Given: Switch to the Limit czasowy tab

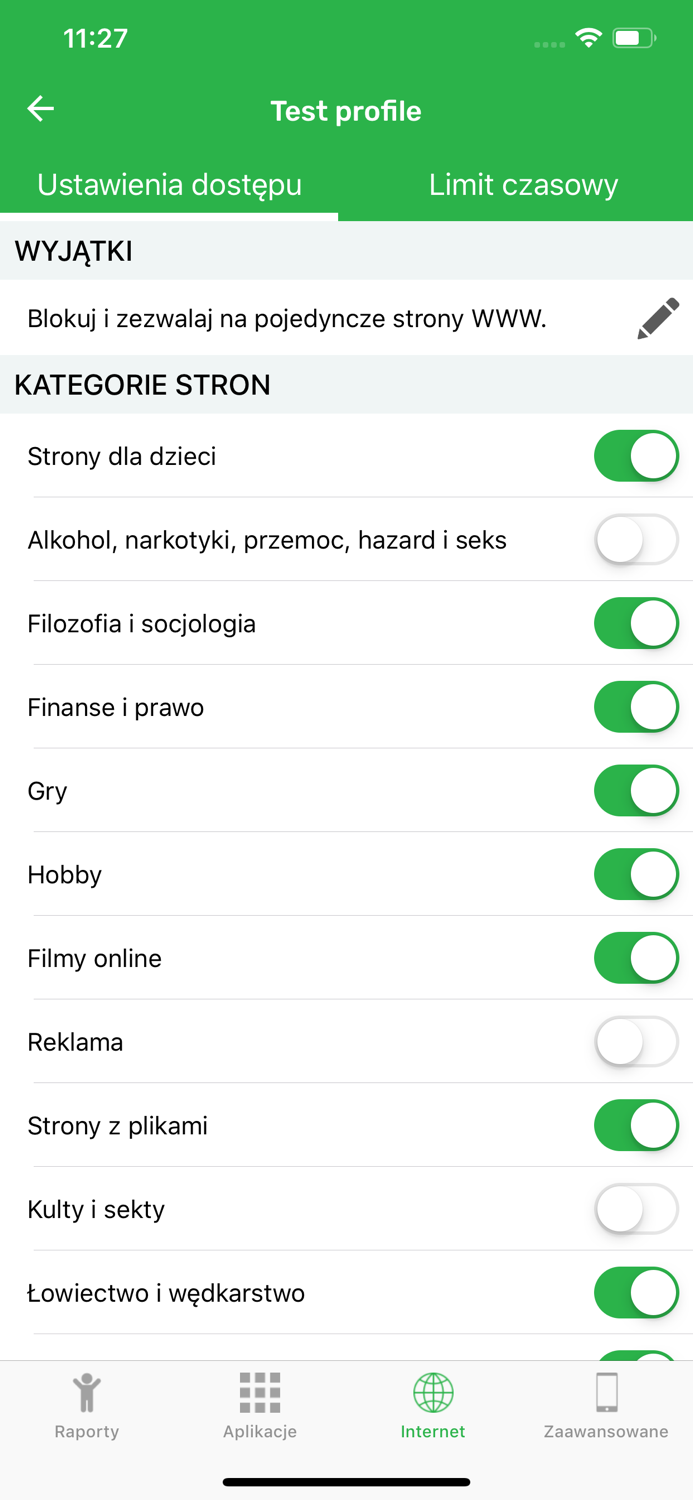Looking at the screenshot, I should (x=523, y=185).
